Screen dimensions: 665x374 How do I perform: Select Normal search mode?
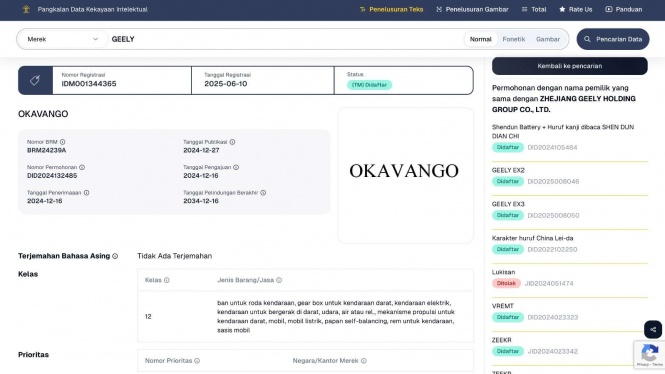point(480,39)
